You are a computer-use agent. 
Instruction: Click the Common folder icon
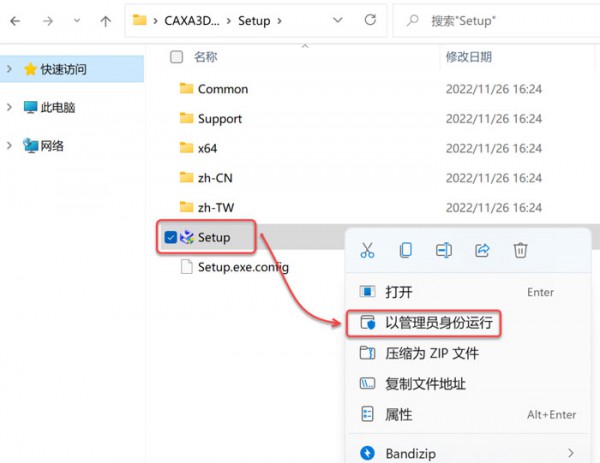(186, 88)
